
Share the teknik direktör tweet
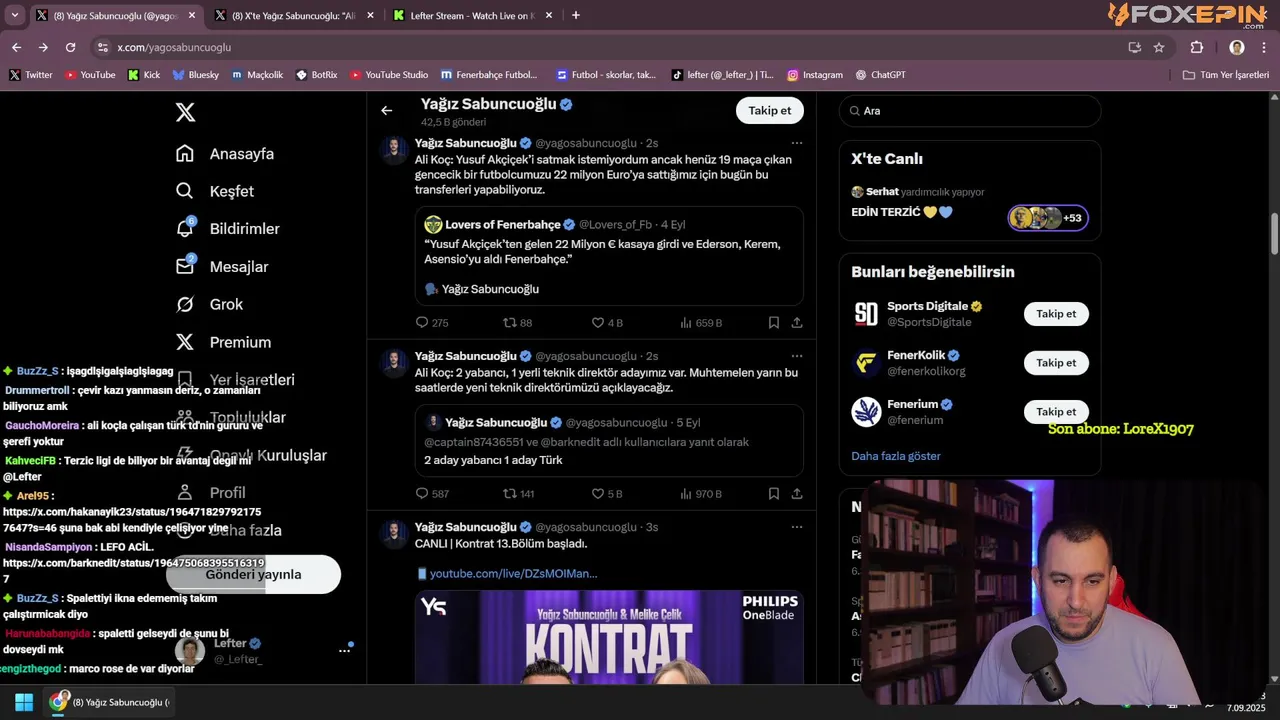[797, 494]
